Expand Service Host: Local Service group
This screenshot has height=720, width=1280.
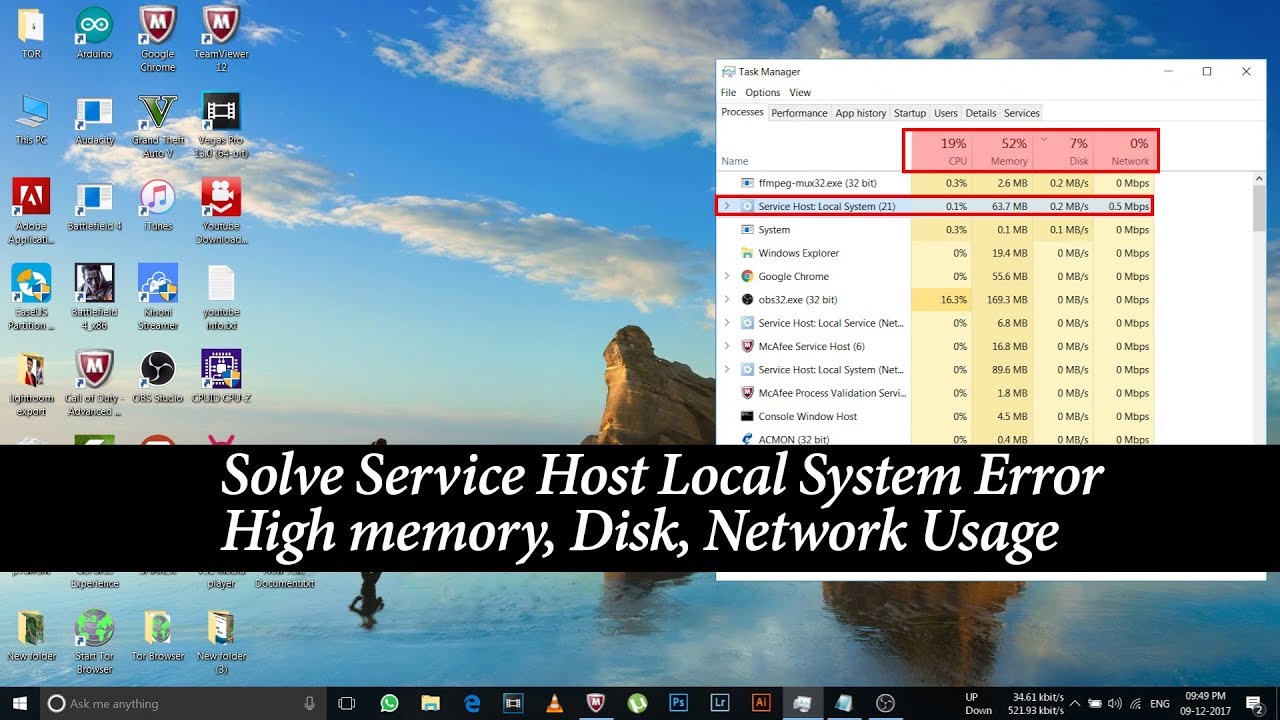[x=727, y=323]
